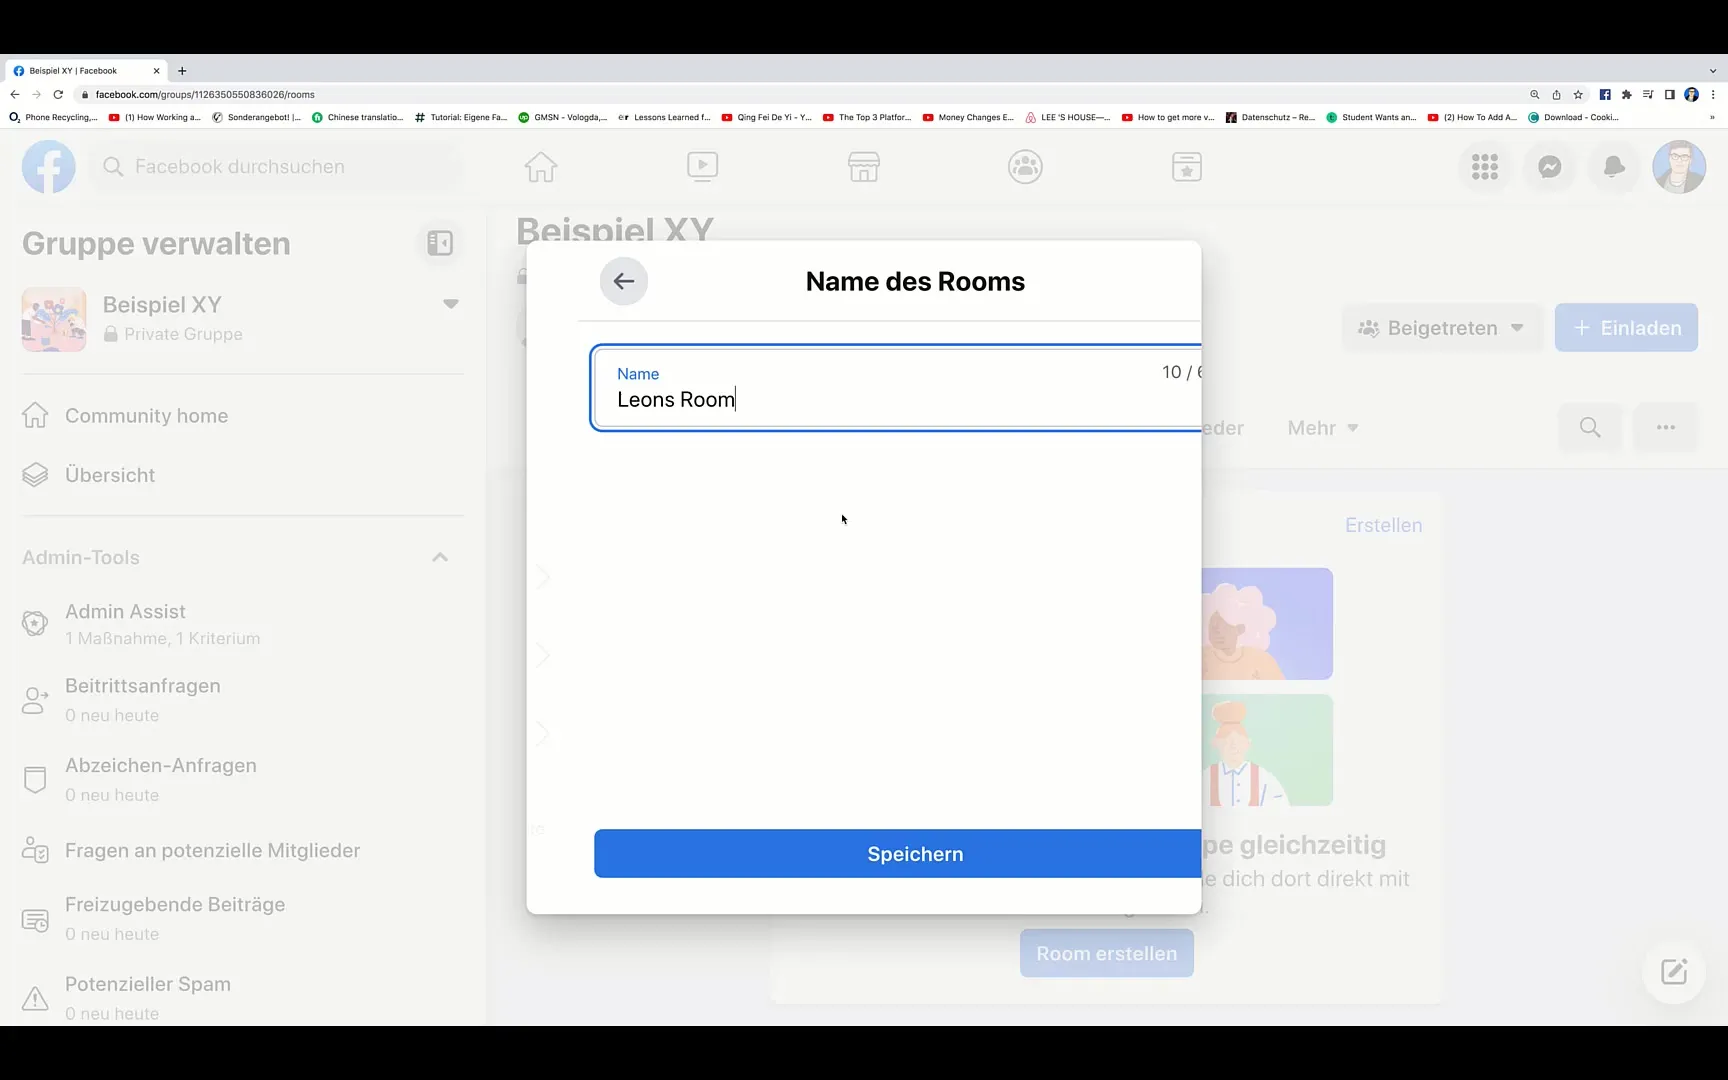
Task: Open the Chinese translation bookmark
Action: tap(358, 117)
